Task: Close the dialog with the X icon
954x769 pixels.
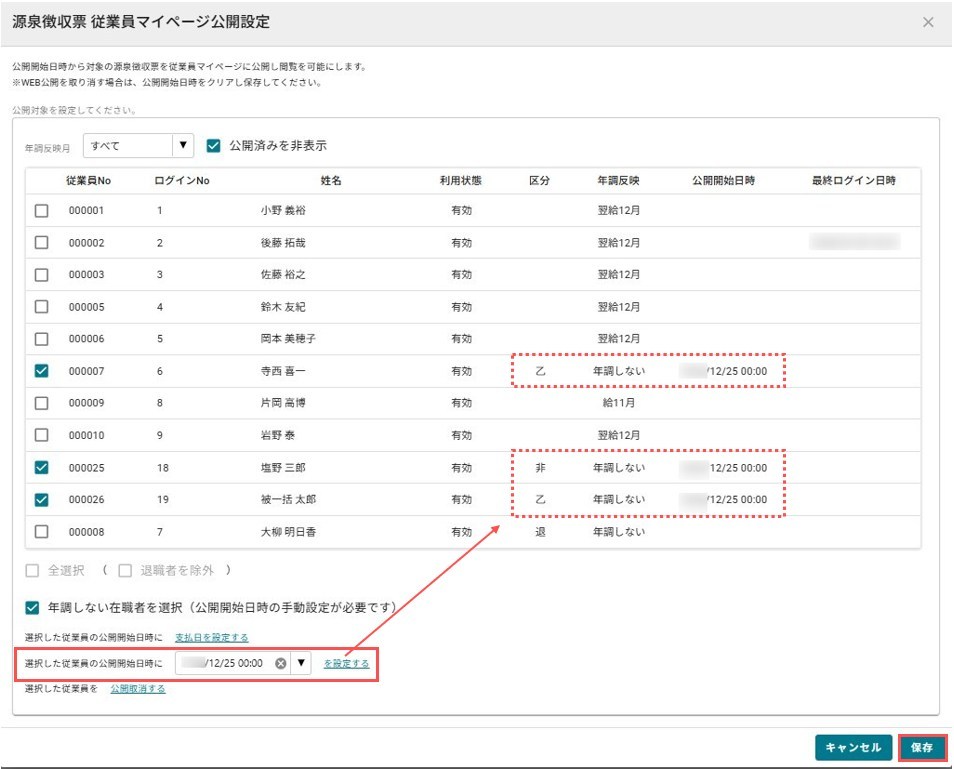Action: 928,23
